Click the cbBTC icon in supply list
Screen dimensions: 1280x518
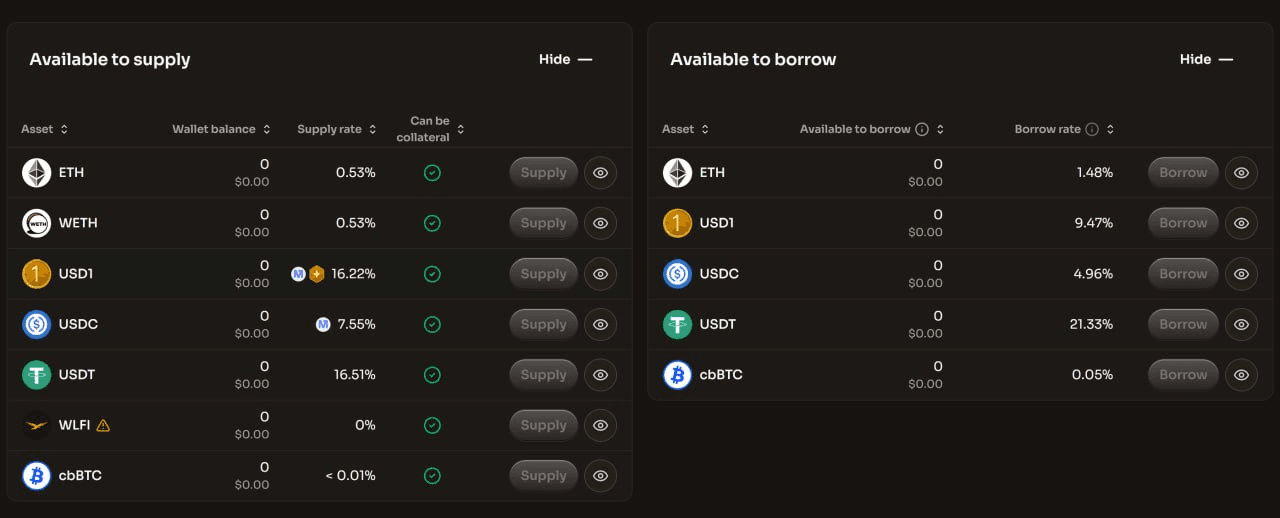(37, 476)
